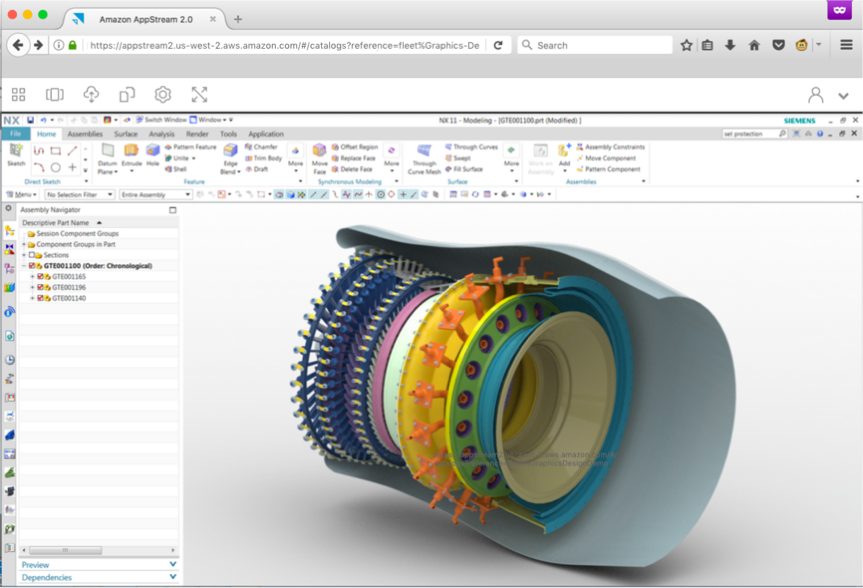Switch to the Assemblies ribbon tab
The image size is (863, 588).
pos(85,134)
